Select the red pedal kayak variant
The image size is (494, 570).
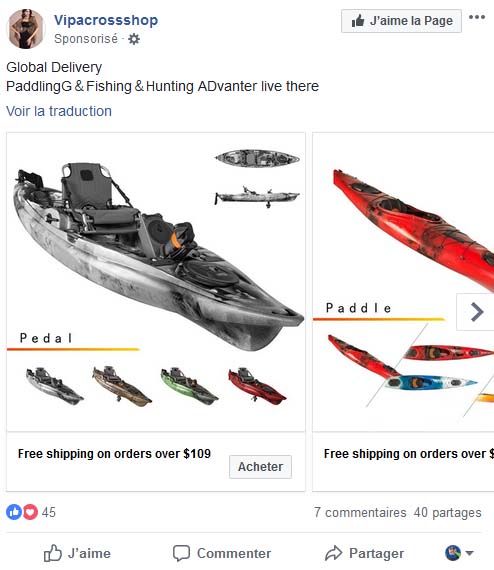[x=257, y=386]
